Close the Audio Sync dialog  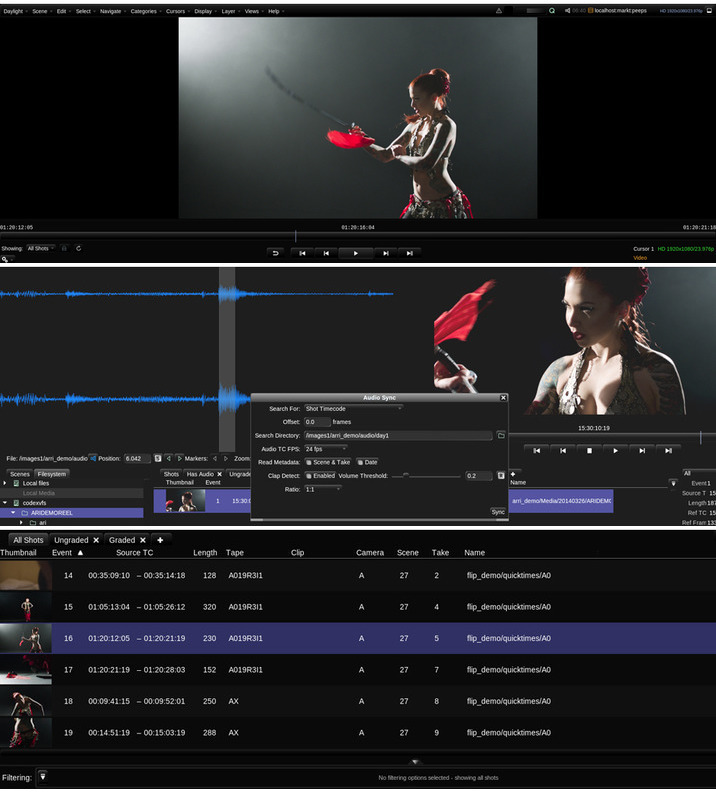point(503,398)
